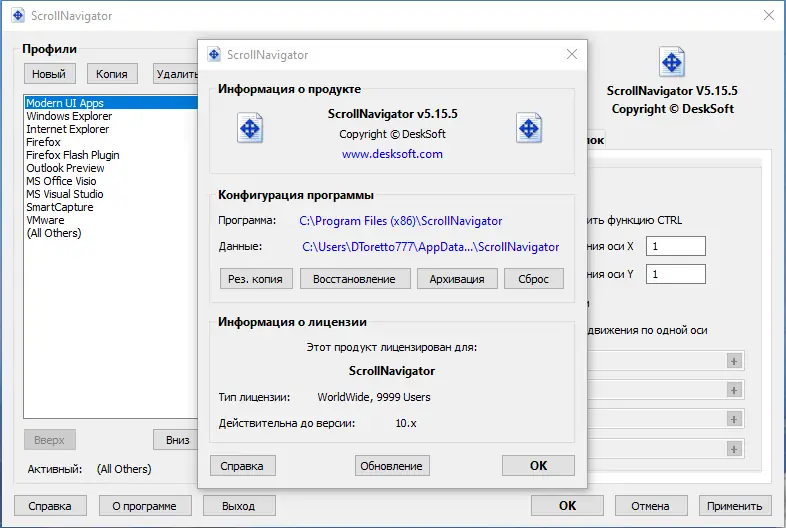Click OK in main window bottom bar

click(567, 505)
